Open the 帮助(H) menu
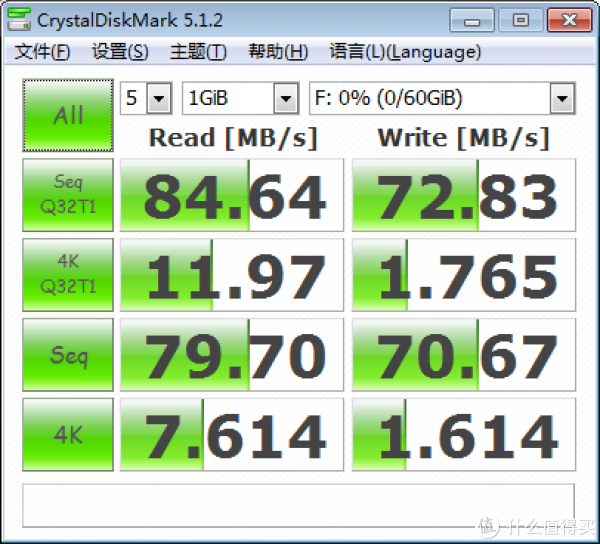The height and width of the screenshot is (544, 600). [x=278, y=52]
